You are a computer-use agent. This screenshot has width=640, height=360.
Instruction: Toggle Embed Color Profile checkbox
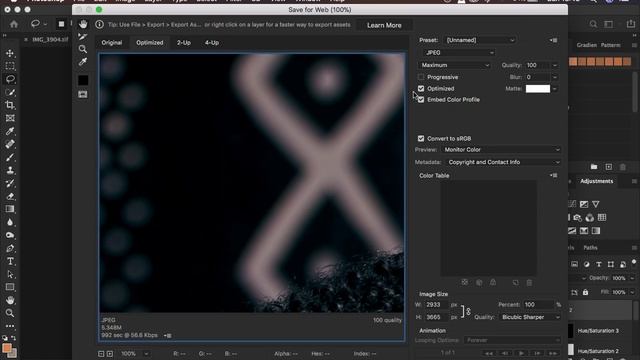point(421,100)
